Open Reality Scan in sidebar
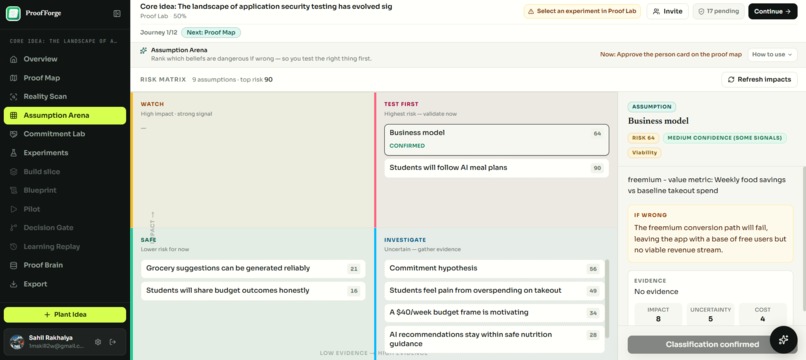Image resolution: width=806 pixels, height=360 pixels. 65,97
